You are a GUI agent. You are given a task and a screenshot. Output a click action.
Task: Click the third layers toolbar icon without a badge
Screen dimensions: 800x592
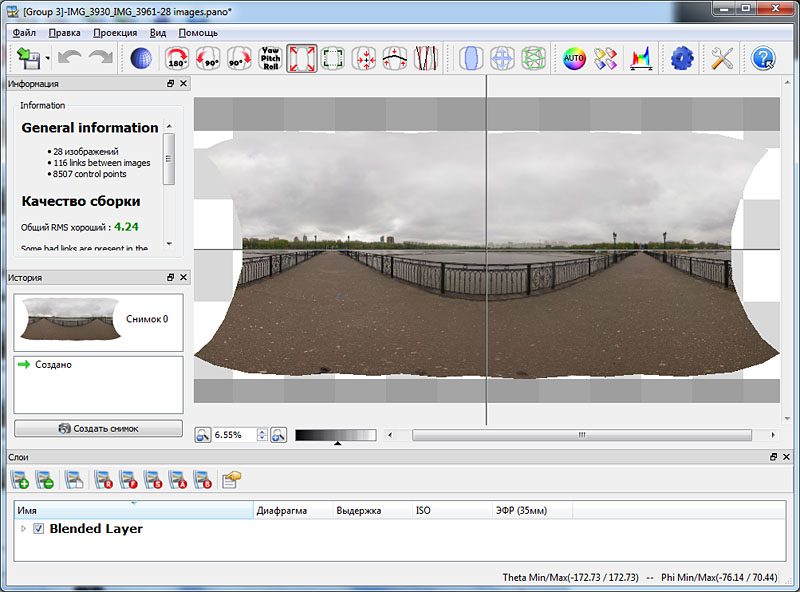[74, 480]
